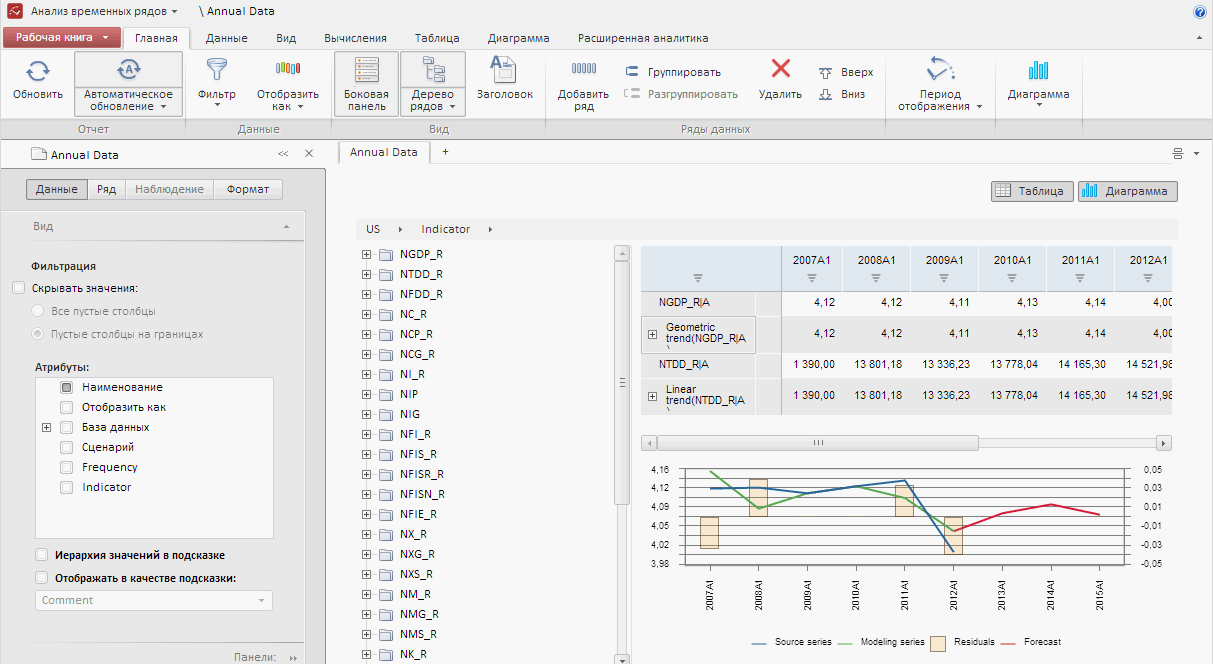Click the red Удалить delete icon
This screenshot has width=1213, height=664.
point(780,70)
